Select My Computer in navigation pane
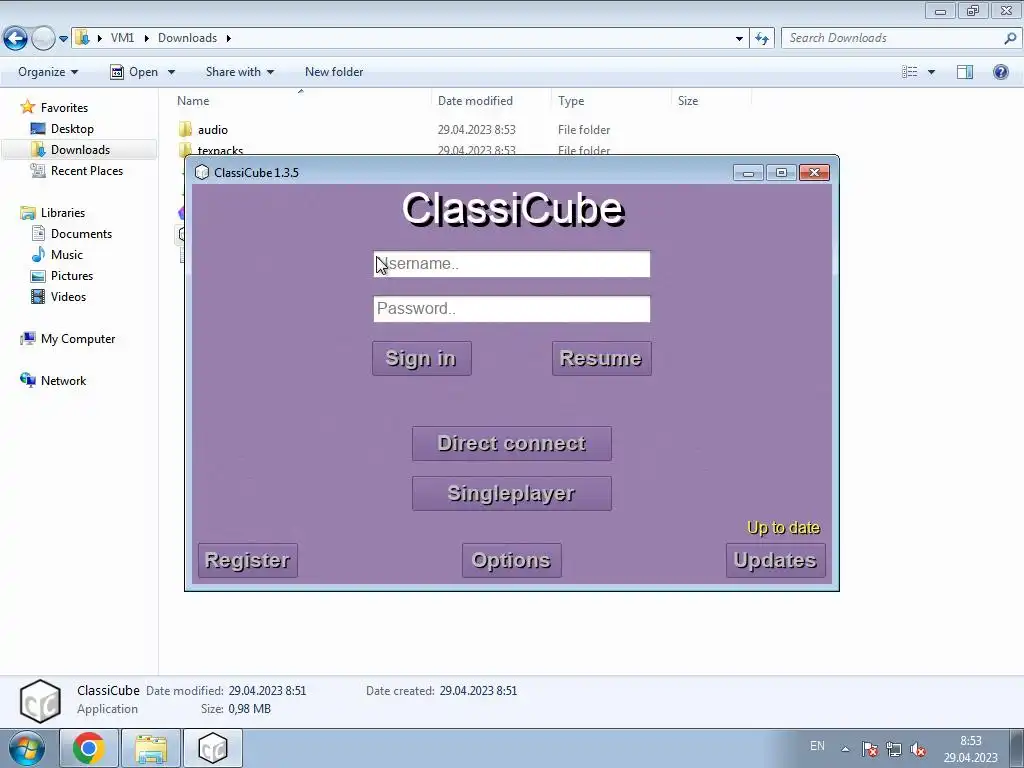 pyautogui.click(x=78, y=339)
